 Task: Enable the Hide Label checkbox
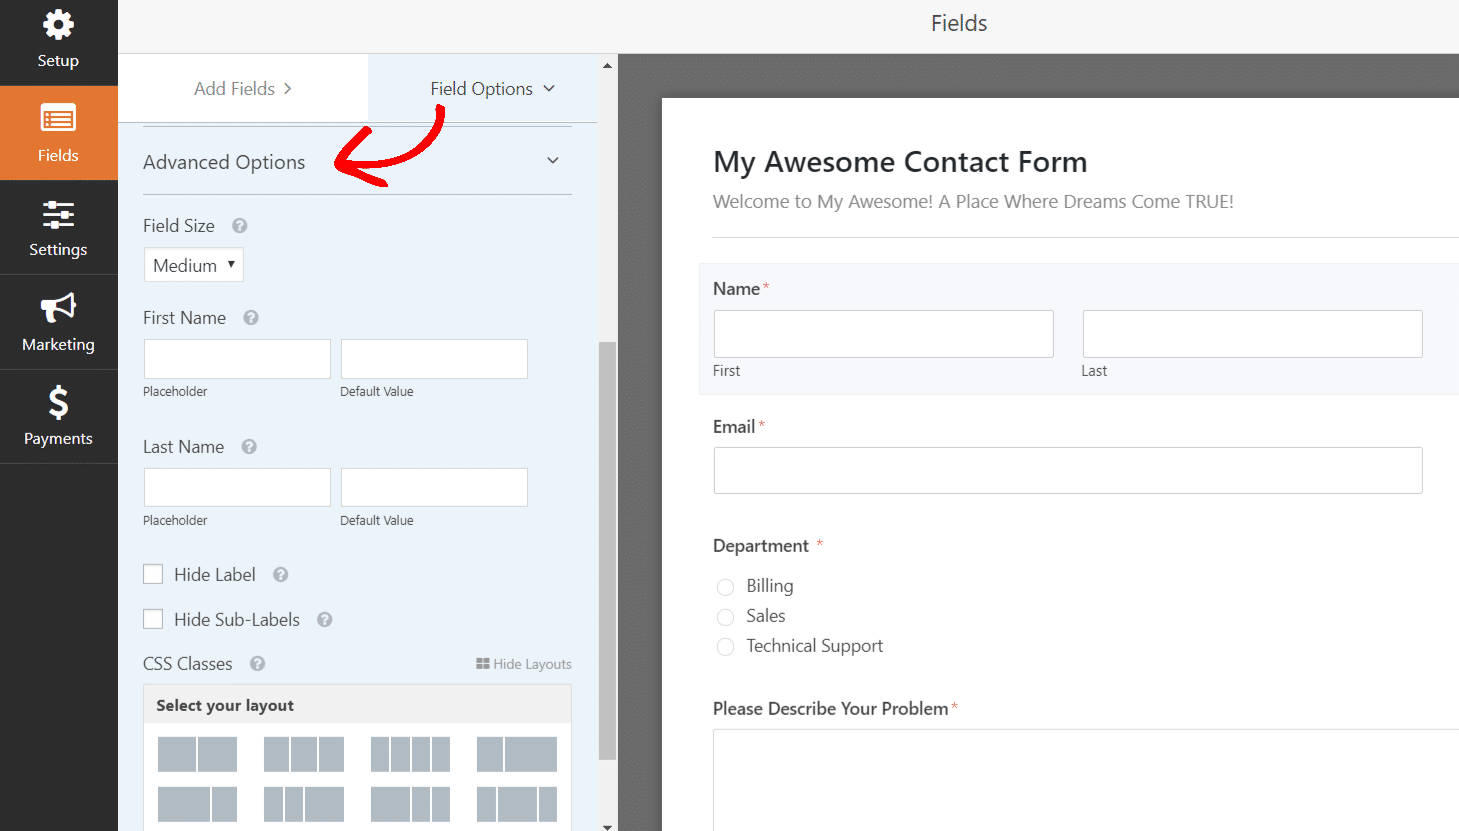153,574
